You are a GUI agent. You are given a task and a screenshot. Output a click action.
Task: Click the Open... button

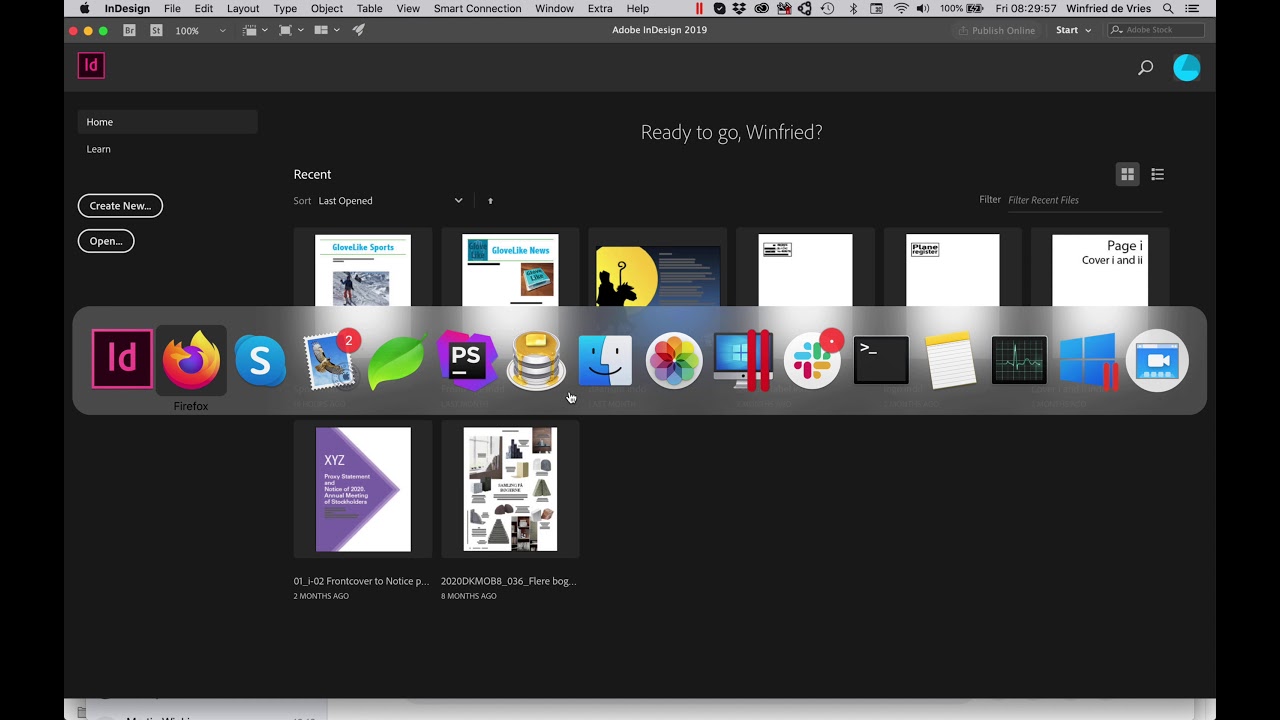coord(106,241)
